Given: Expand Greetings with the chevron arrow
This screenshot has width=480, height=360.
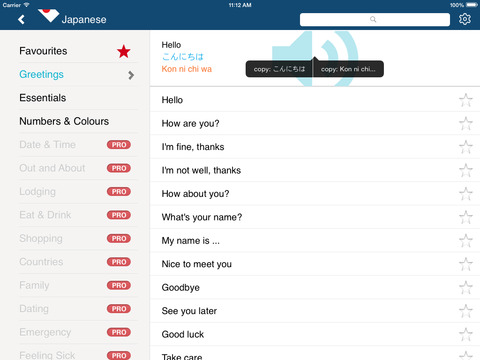Looking at the screenshot, I should [x=131, y=75].
